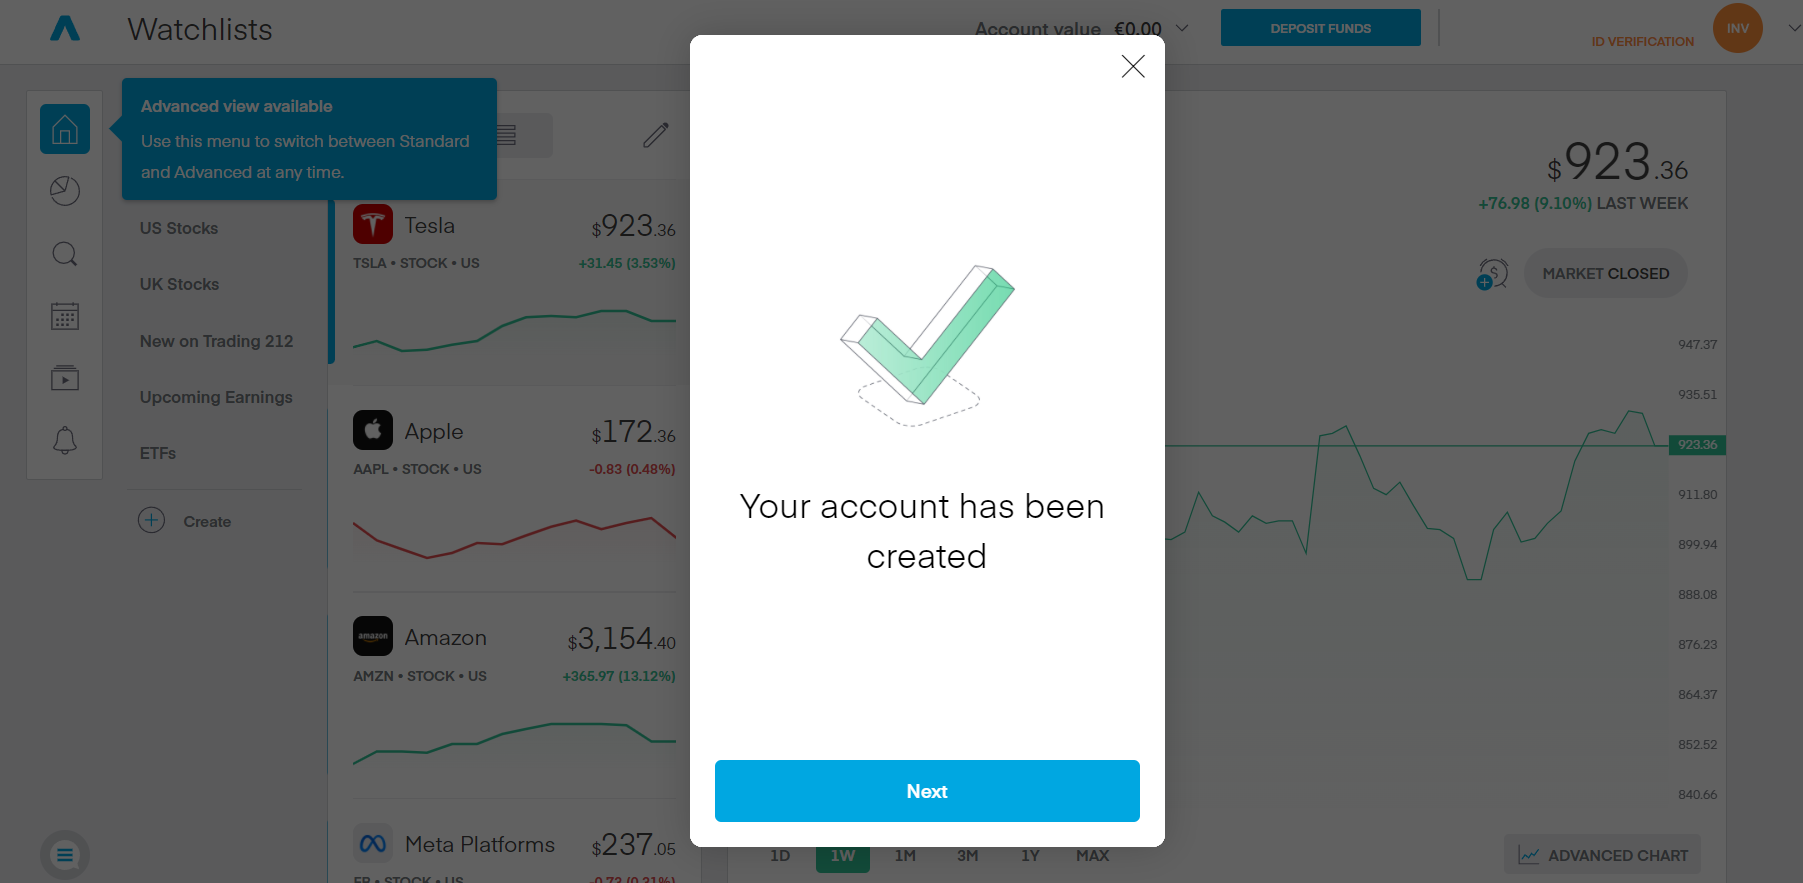Click the Deposit Funds button
The image size is (1803, 883).
click(x=1320, y=28)
